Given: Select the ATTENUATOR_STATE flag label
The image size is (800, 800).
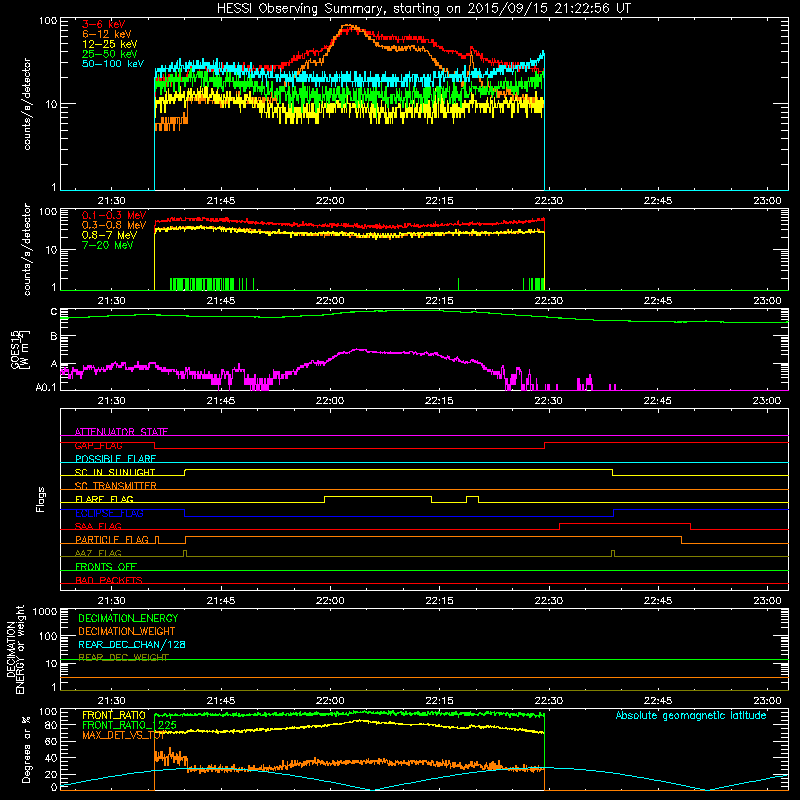Looking at the screenshot, I should point(121,432).
